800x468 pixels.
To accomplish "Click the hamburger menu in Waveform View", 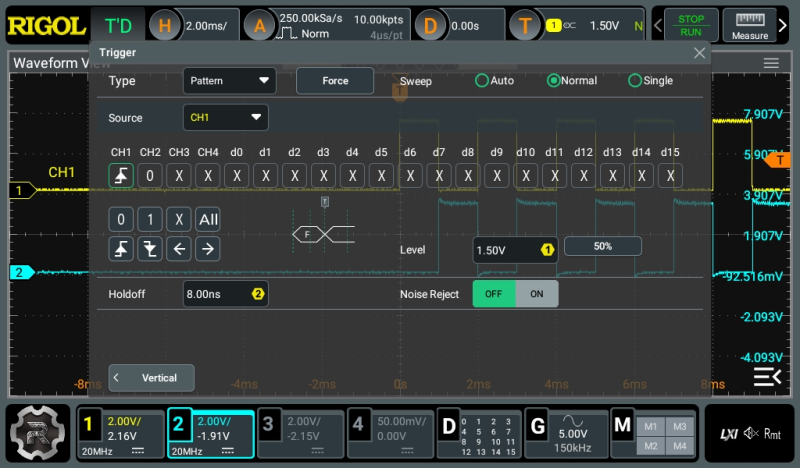I will point(771,63).
